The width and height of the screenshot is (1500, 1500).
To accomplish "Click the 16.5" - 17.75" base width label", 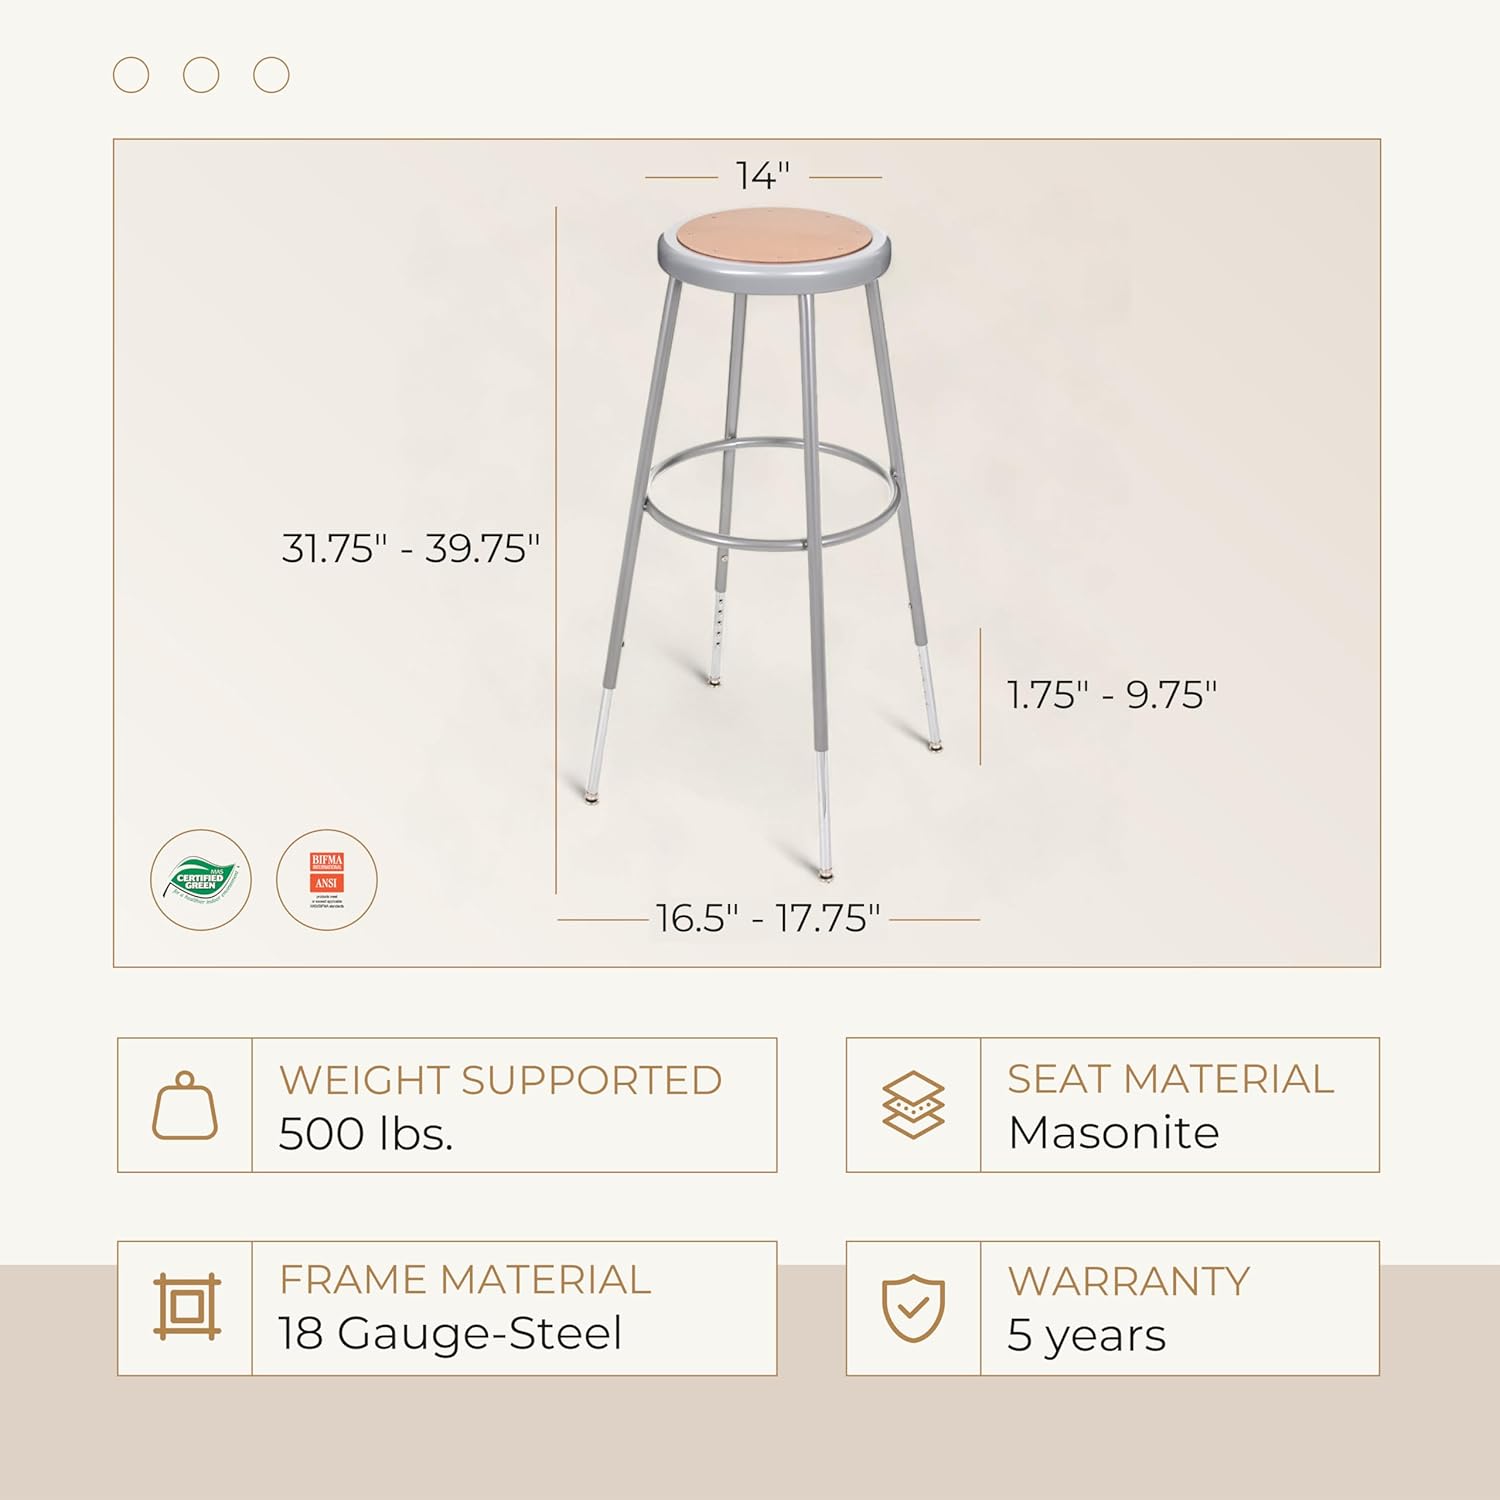I will [x=768, y=919].
